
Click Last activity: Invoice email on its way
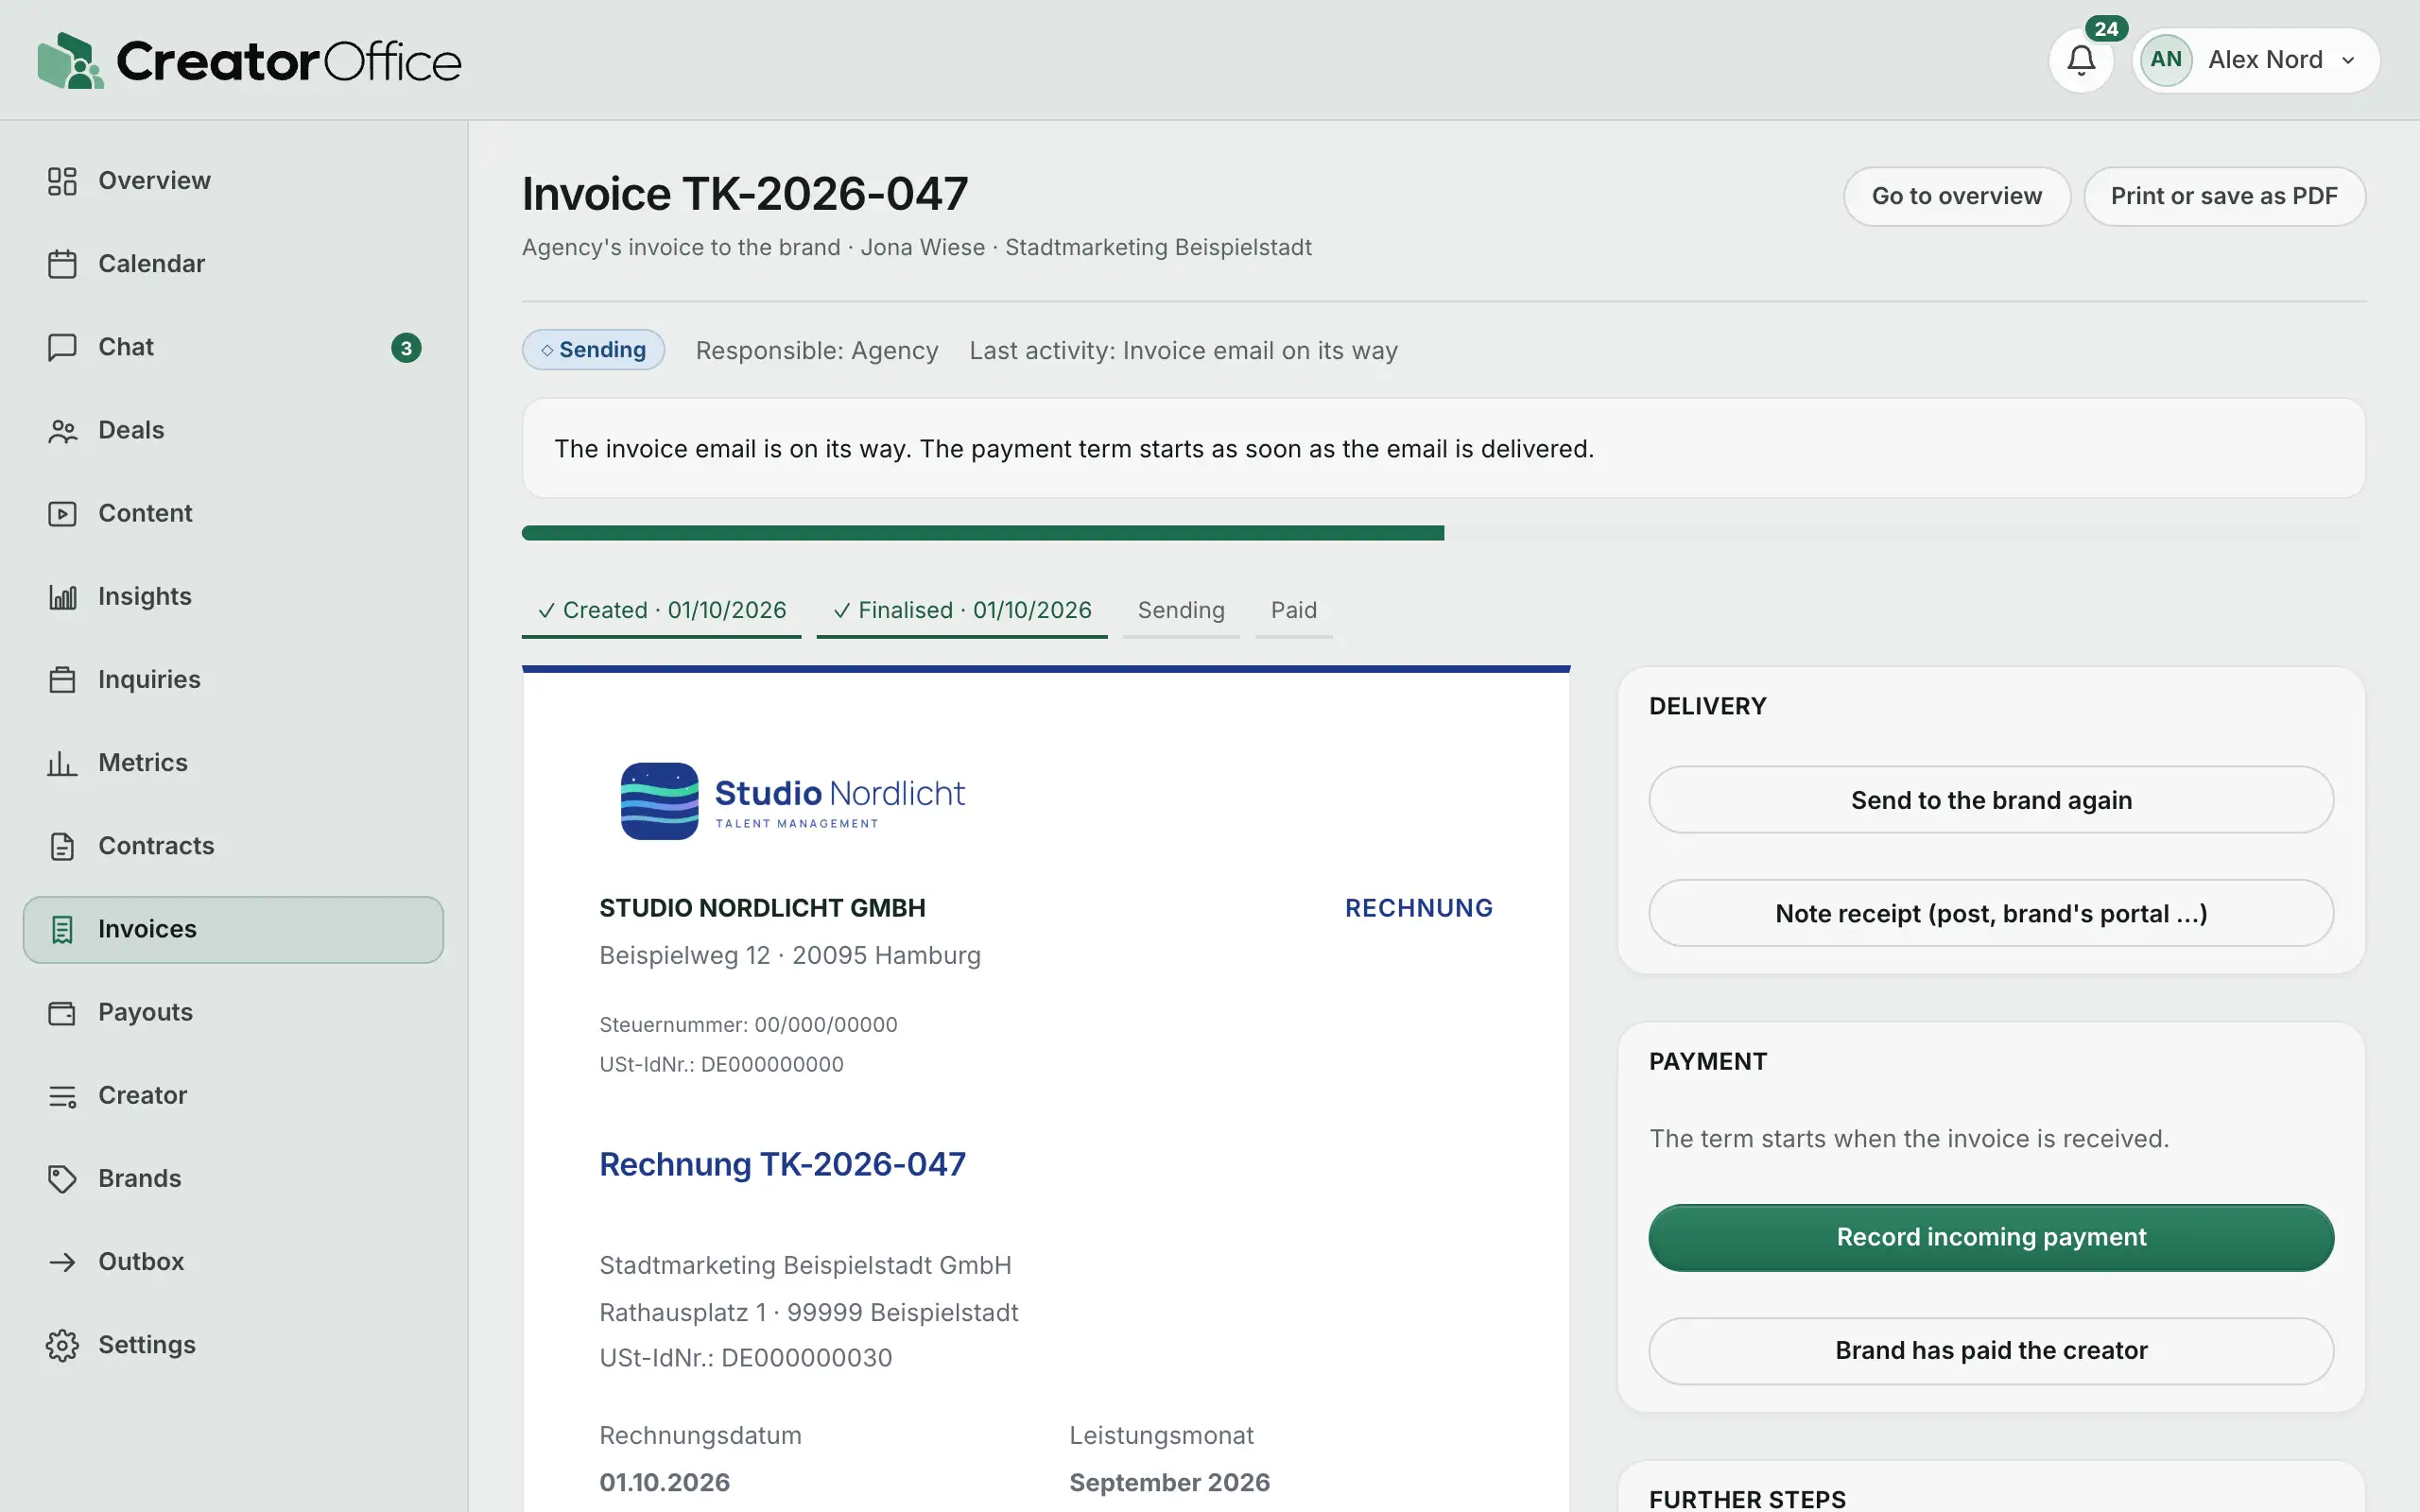(1183, 351)
